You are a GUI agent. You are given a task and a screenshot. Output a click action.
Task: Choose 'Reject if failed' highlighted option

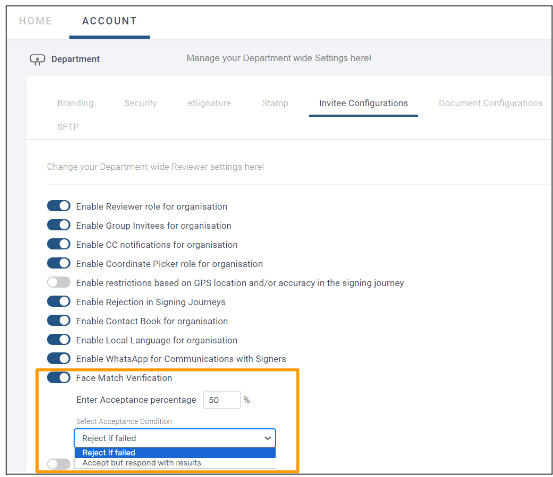point(175,452)
